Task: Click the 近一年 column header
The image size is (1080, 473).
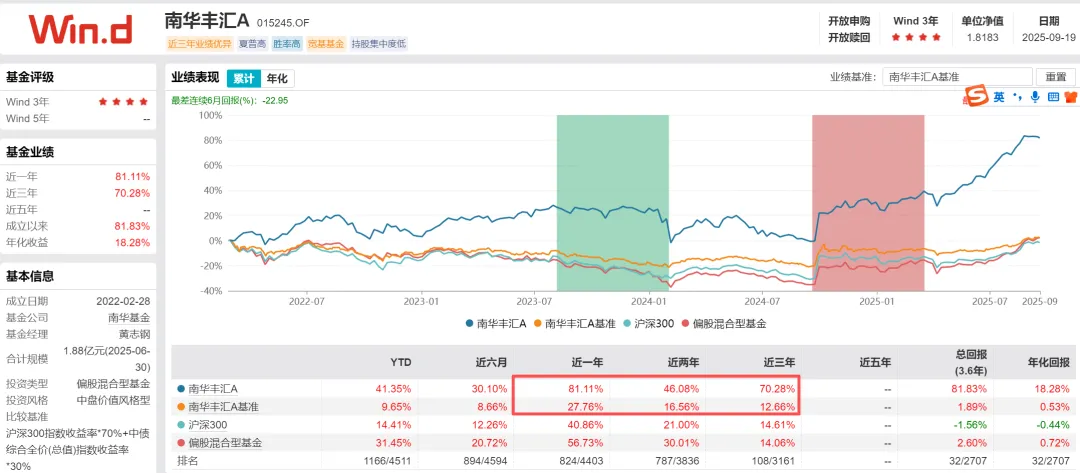Action: 589,362
